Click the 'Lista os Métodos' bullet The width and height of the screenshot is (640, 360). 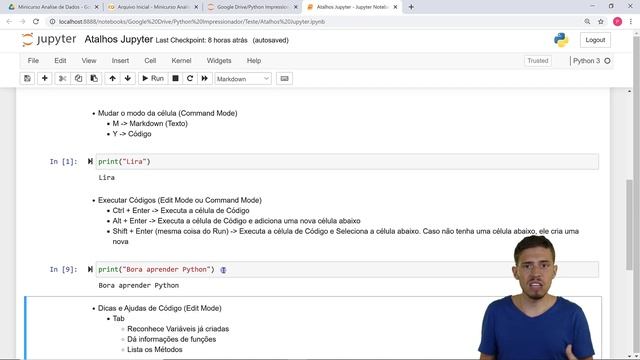pos(155,349)
